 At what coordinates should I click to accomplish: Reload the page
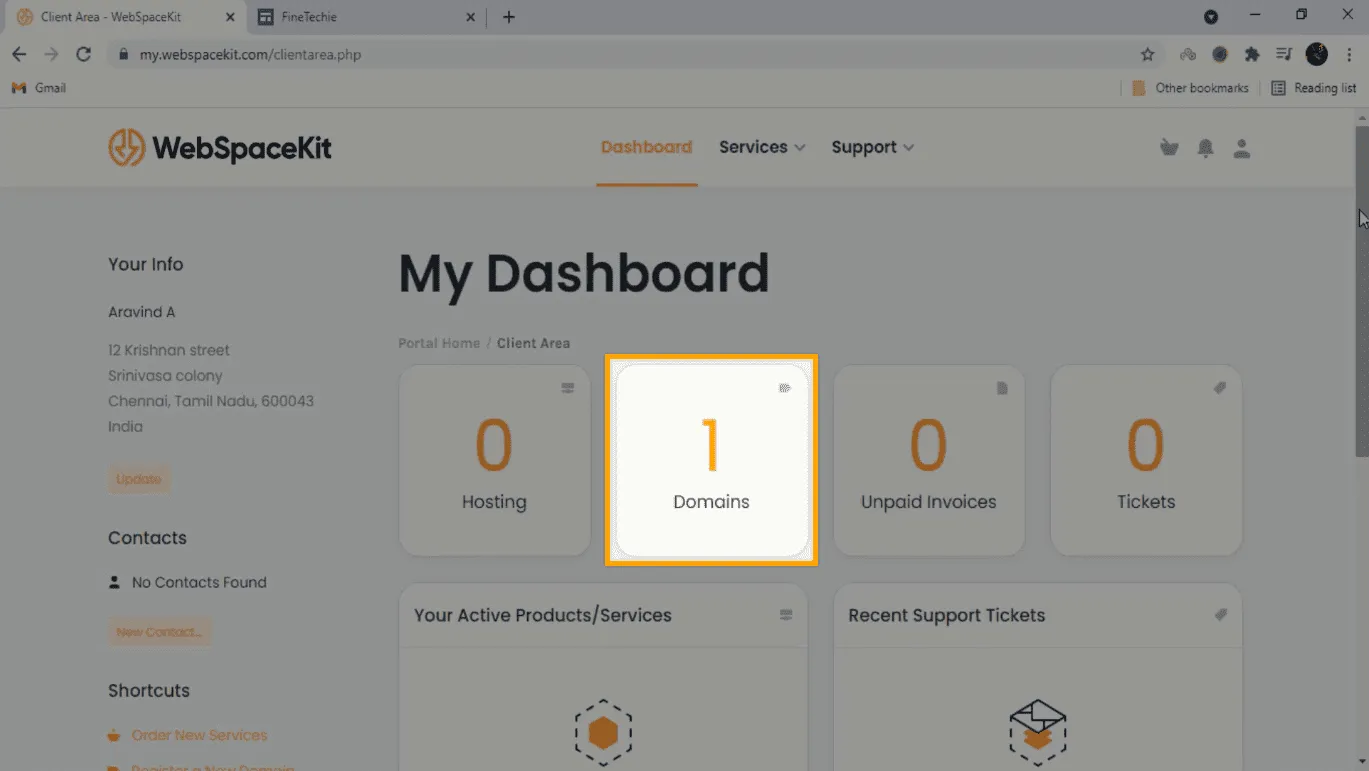84,55
